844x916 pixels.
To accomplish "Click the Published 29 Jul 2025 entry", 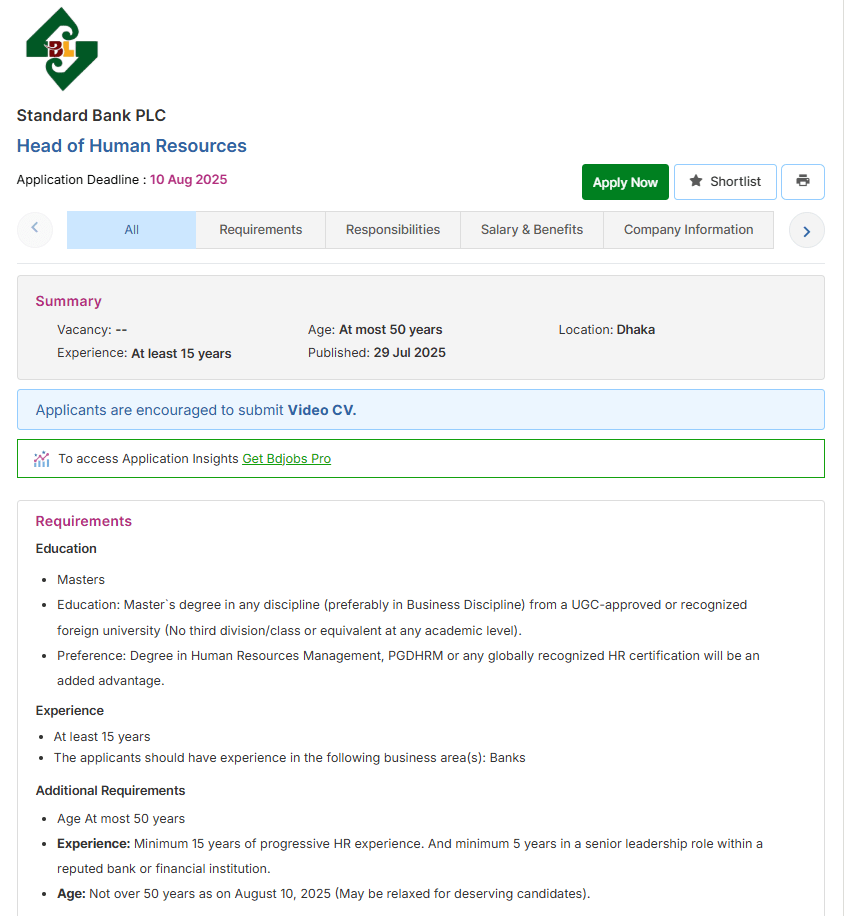I will [x=377, y=353].
